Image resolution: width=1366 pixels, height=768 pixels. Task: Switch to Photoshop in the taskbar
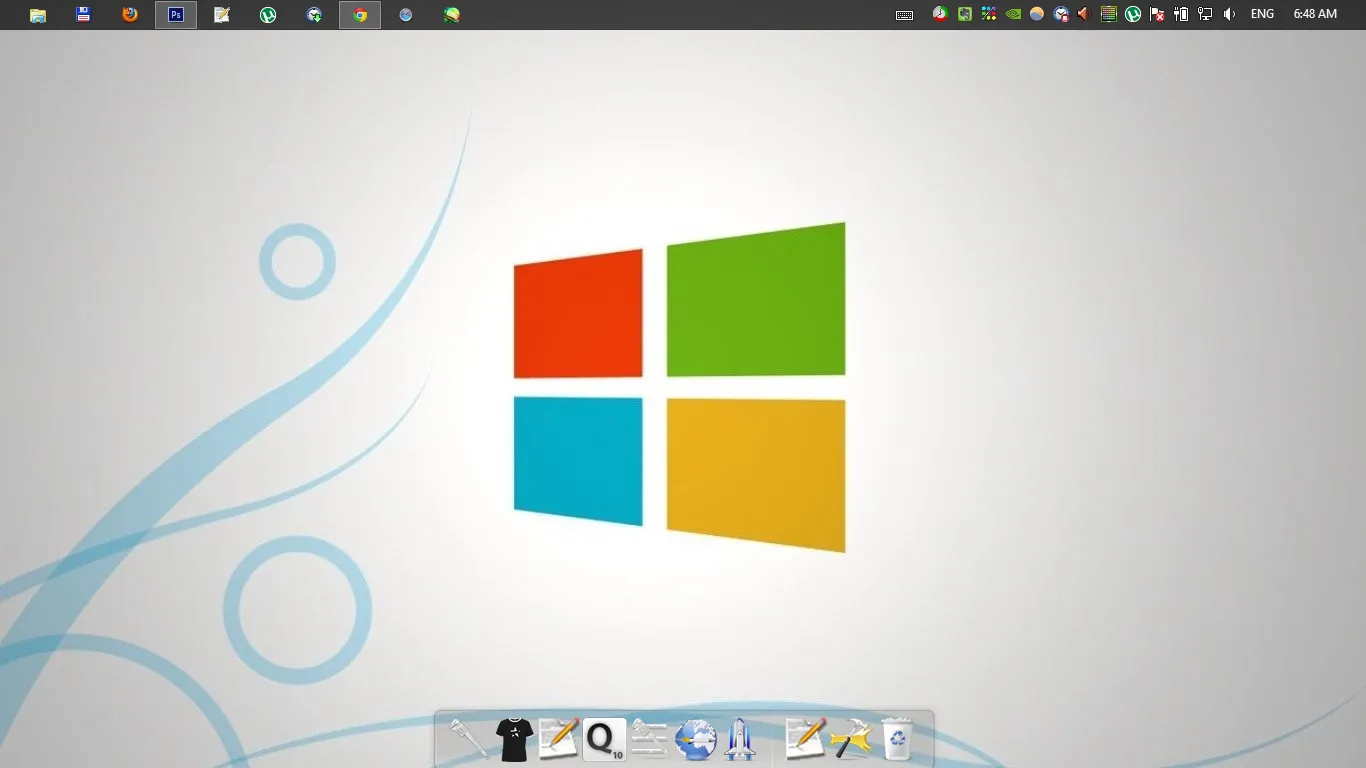tap(176, 15)
